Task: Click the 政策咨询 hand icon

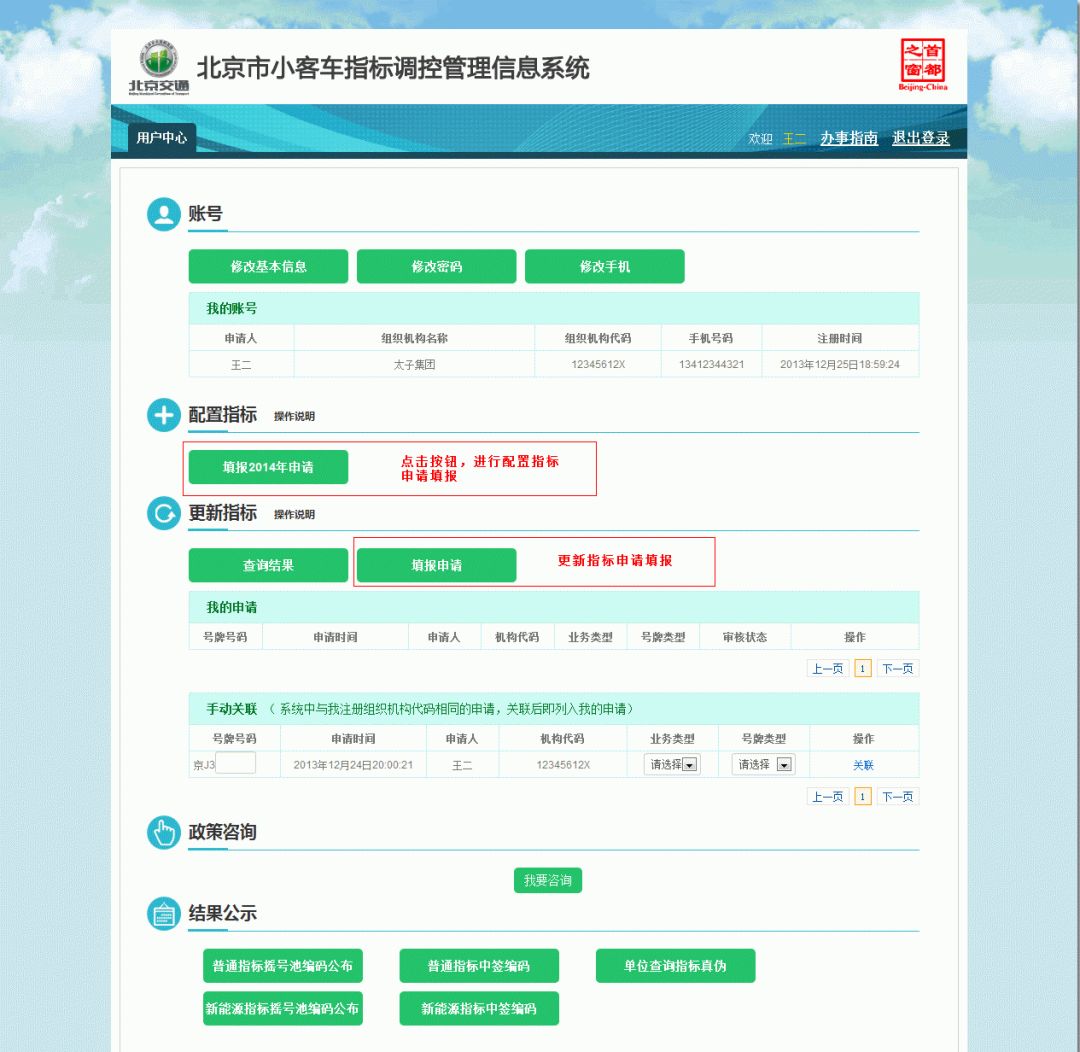Action: point(163,832)
